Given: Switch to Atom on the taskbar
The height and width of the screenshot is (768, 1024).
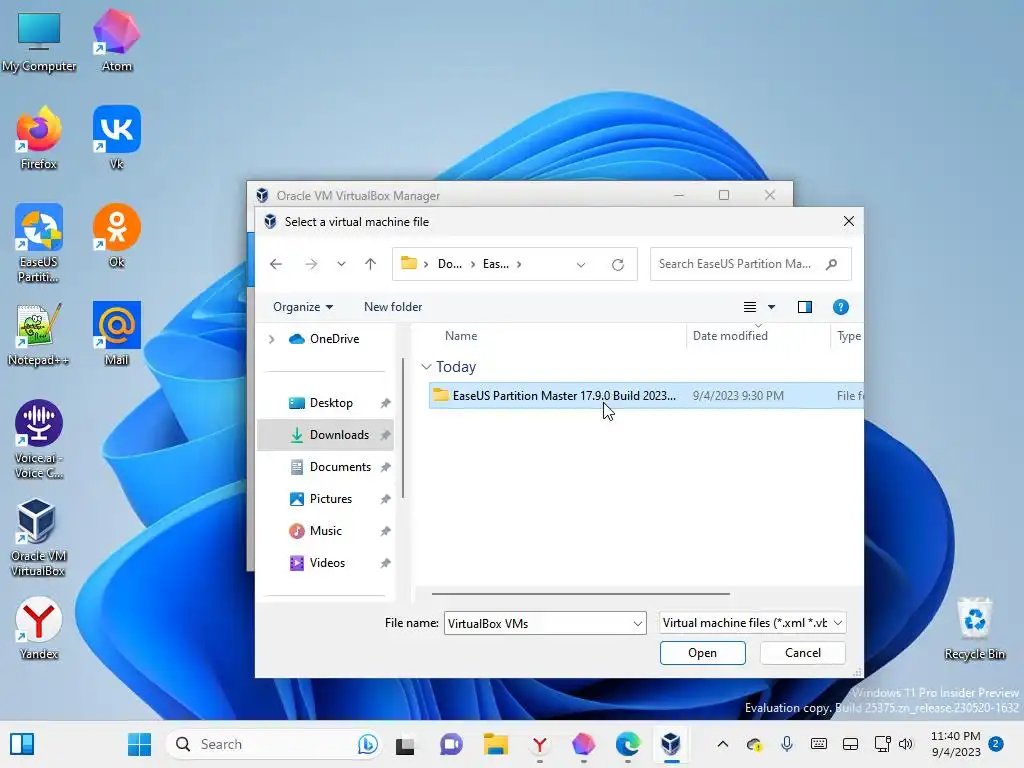Looking at the screenshot, I should click(583, 744).
